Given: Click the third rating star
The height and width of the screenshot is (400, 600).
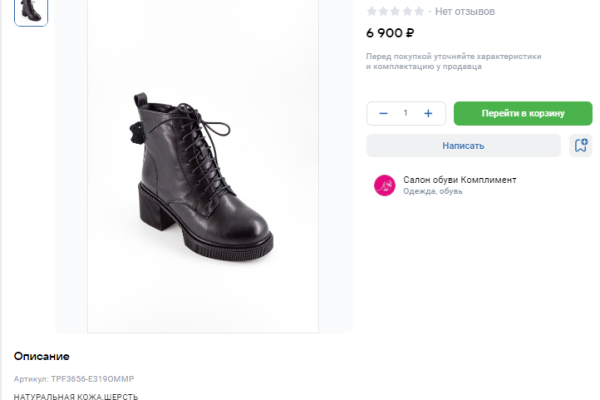Looking at the screenshot, I should pos(396,11).
